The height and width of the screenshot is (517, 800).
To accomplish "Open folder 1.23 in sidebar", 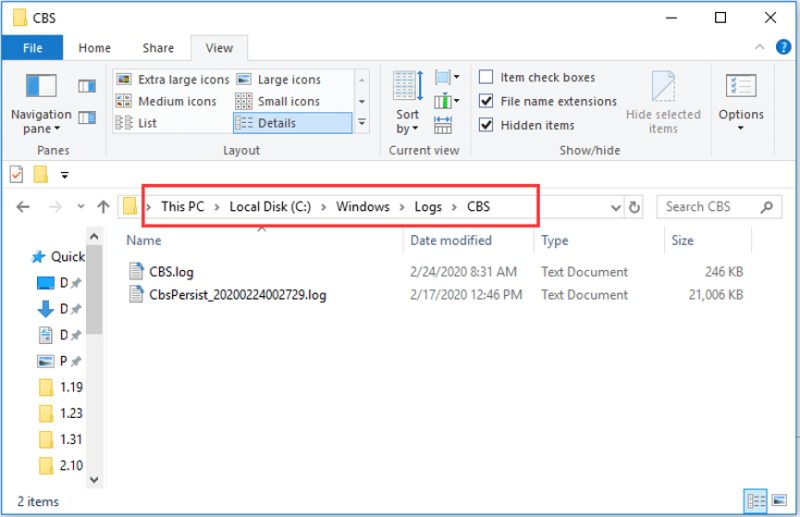I will [x=60, y=413].
